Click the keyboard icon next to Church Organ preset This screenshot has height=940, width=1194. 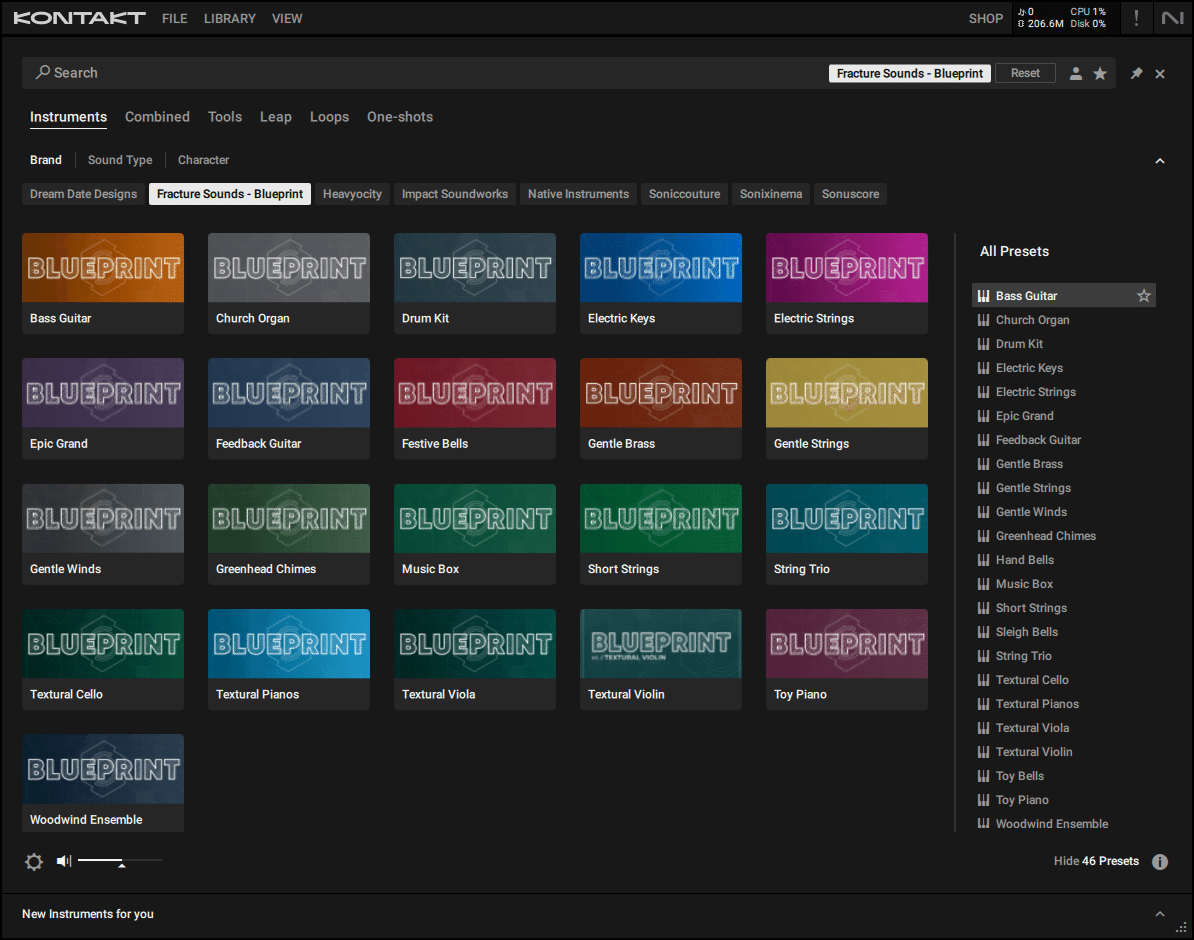[x=983, y=320]
